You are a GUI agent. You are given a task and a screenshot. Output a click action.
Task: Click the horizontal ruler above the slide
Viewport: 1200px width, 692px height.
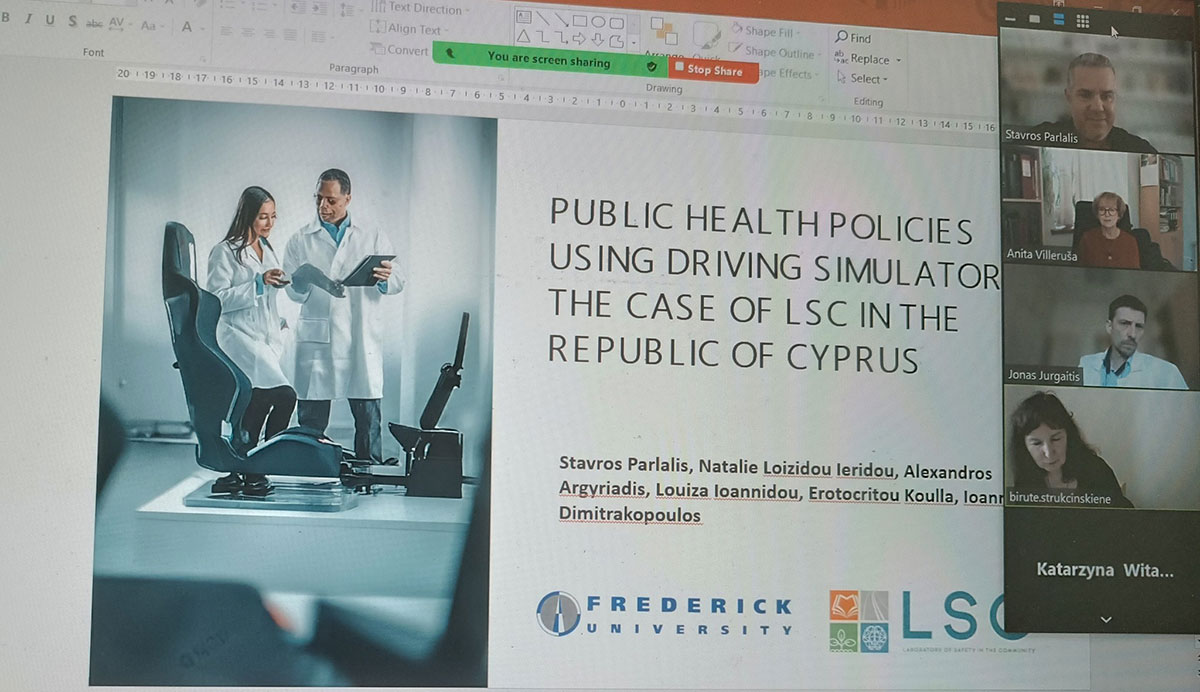point(556,98)
